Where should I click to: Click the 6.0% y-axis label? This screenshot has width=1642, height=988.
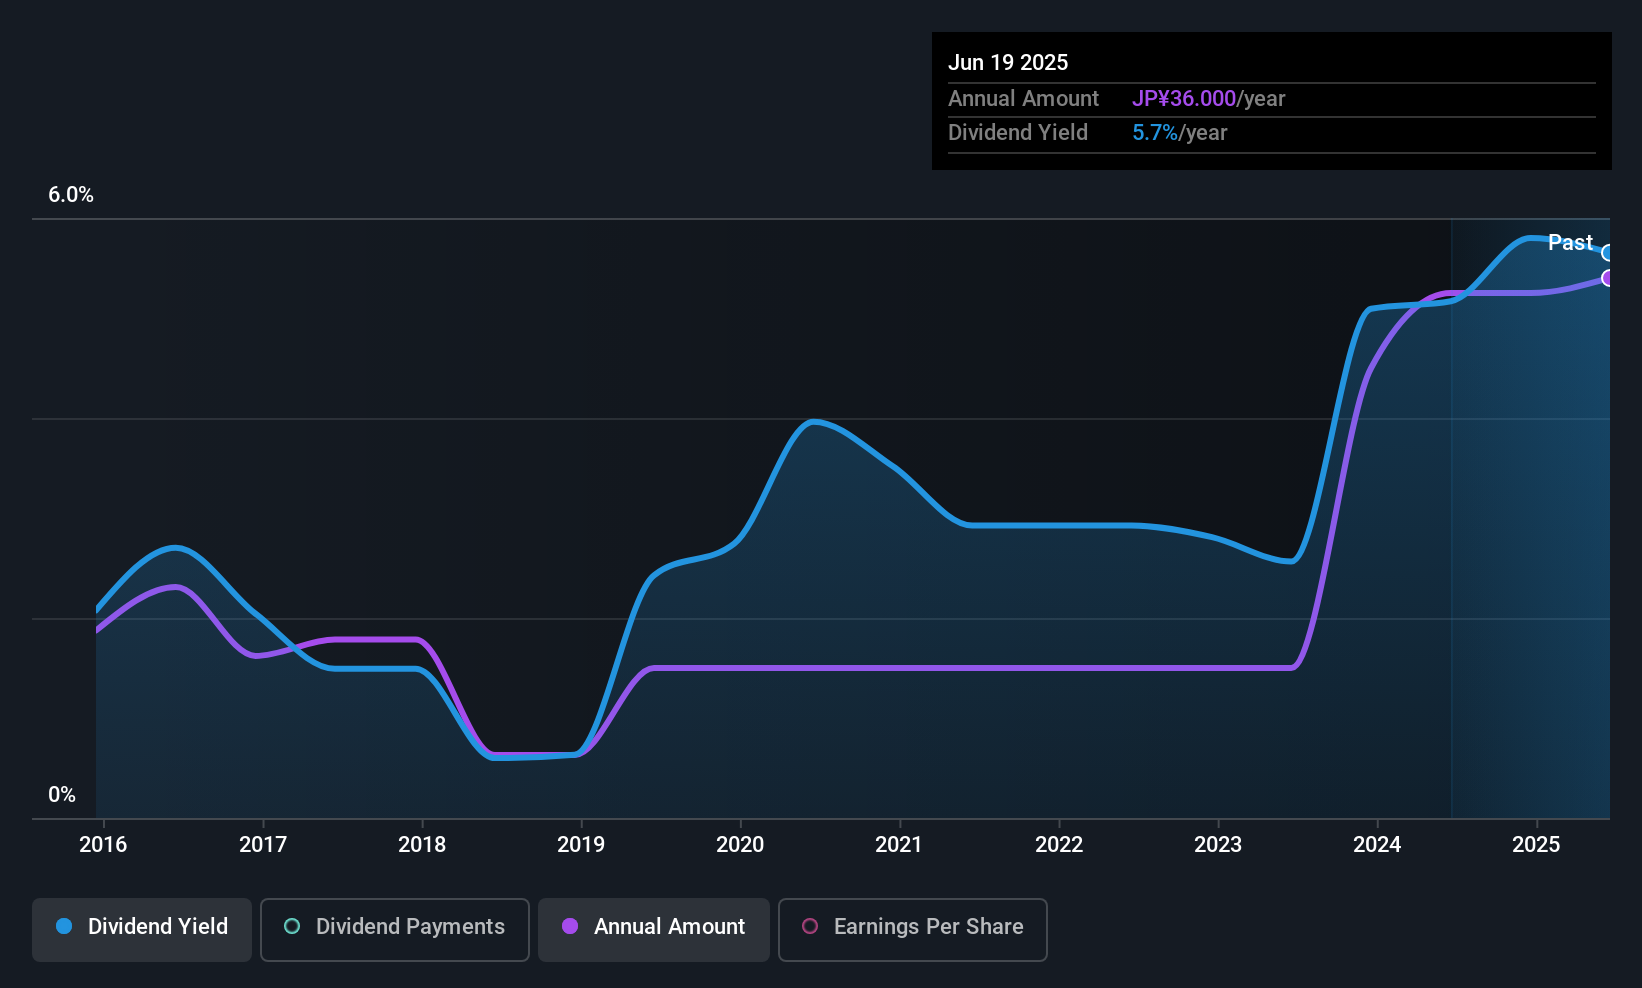click(x=71, y=195)
